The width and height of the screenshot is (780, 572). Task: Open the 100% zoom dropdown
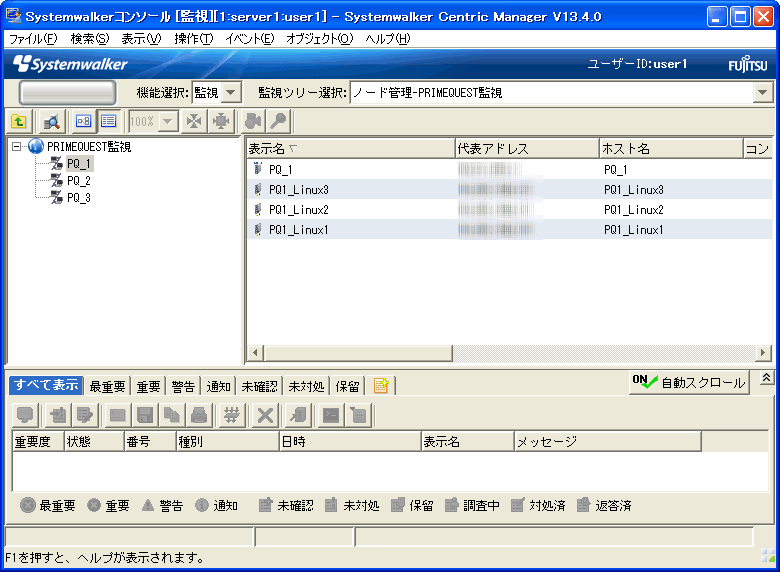coord(169,121)
